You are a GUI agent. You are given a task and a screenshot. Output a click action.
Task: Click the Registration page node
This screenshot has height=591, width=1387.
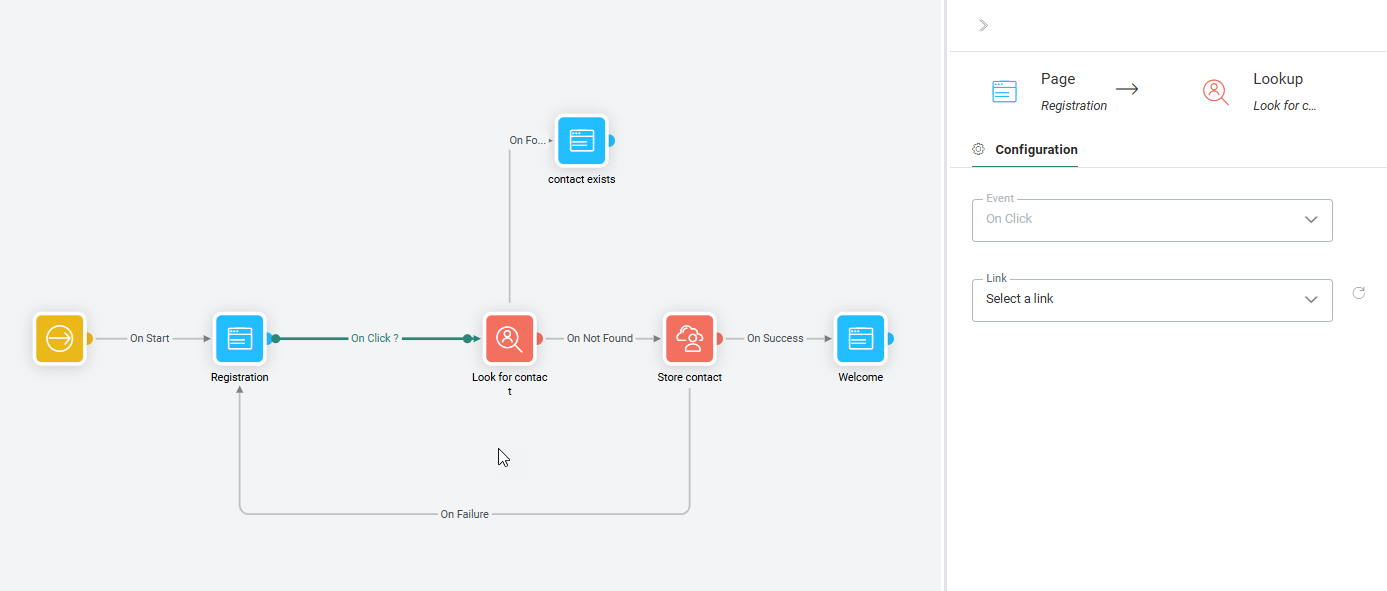click(240, 338)
